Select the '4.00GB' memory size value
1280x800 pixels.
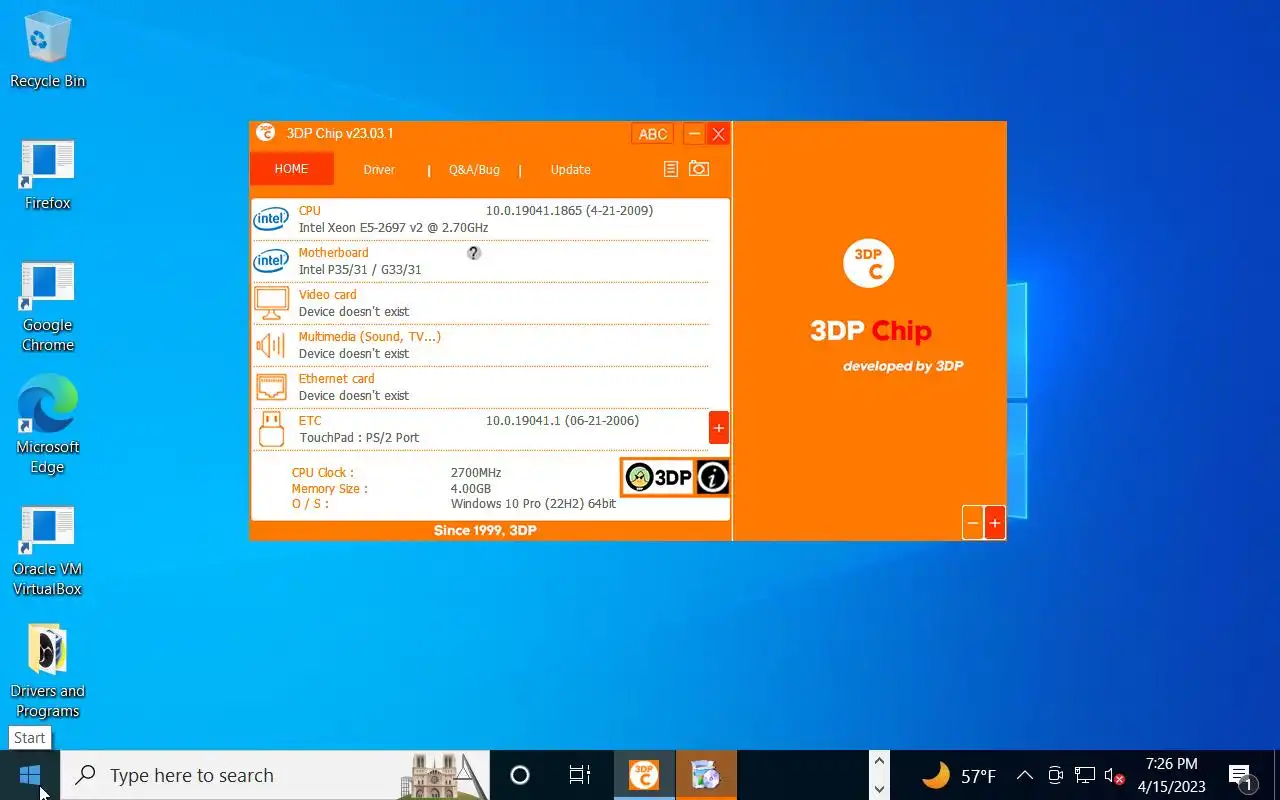(x=471, y=489)
